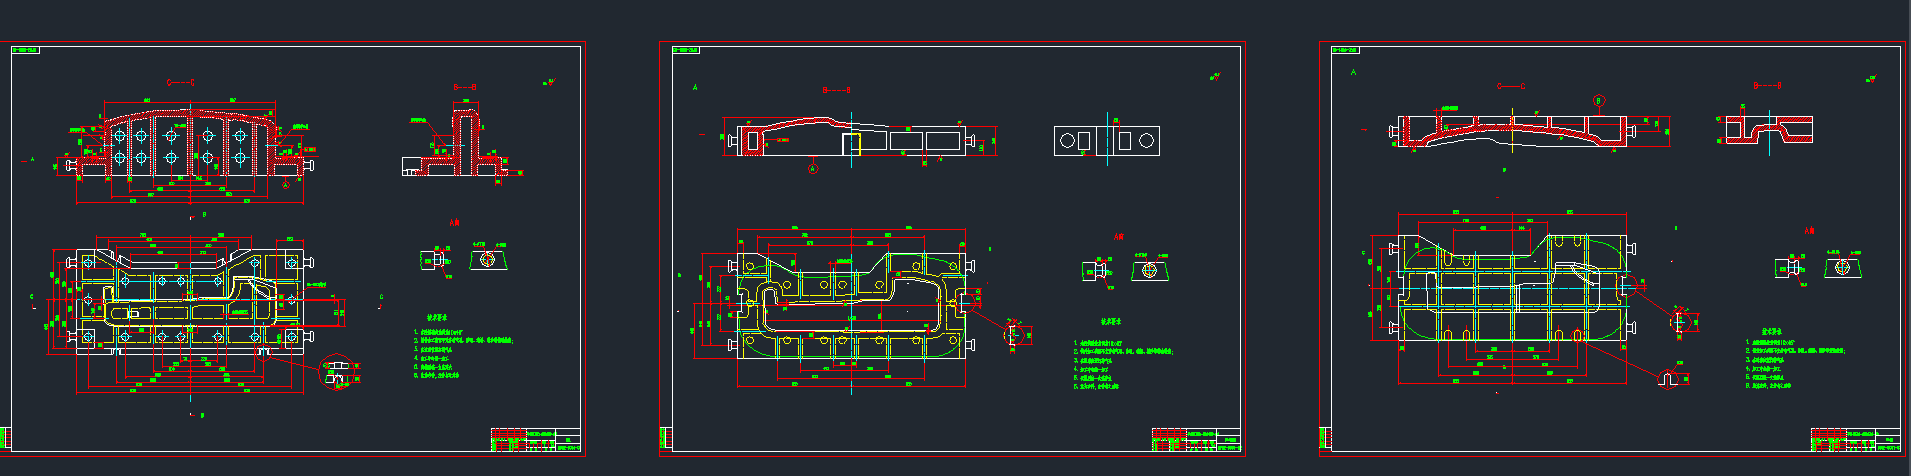
Task: Select the plan view on the right sheet
Action: (x=1515, y=300)
